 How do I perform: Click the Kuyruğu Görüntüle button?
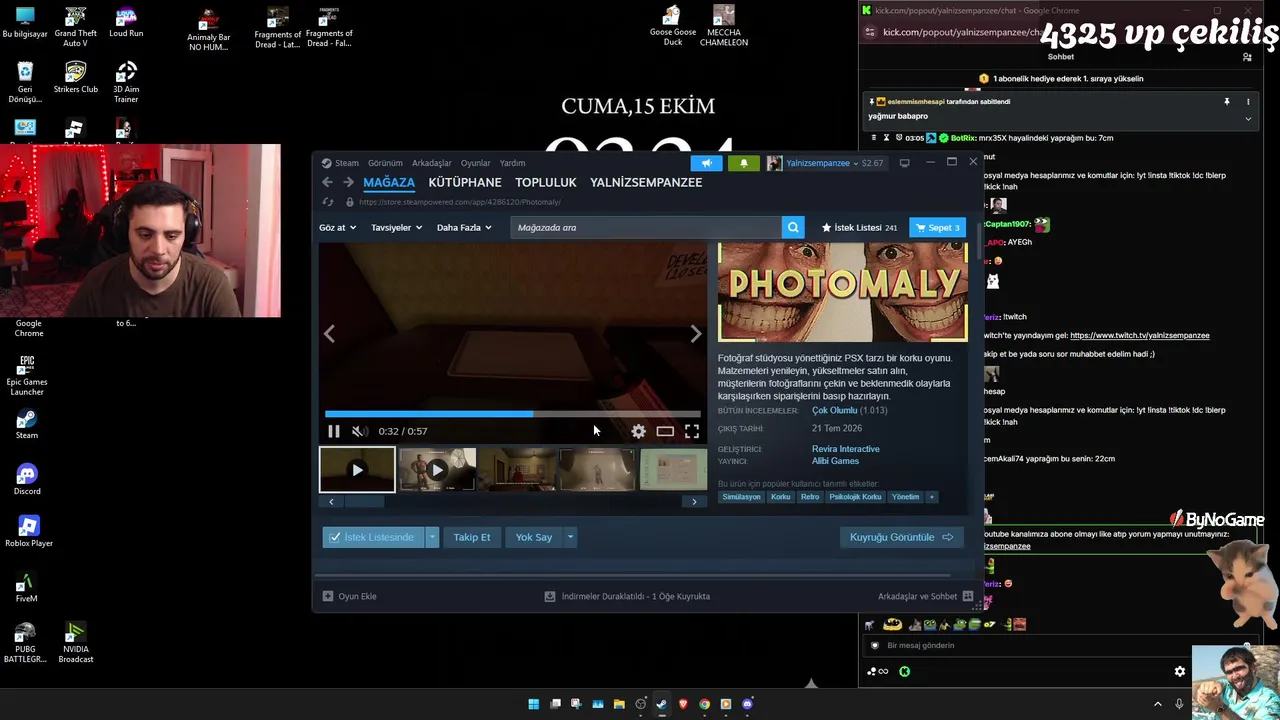pyautogui.click(x=901, y=537)
